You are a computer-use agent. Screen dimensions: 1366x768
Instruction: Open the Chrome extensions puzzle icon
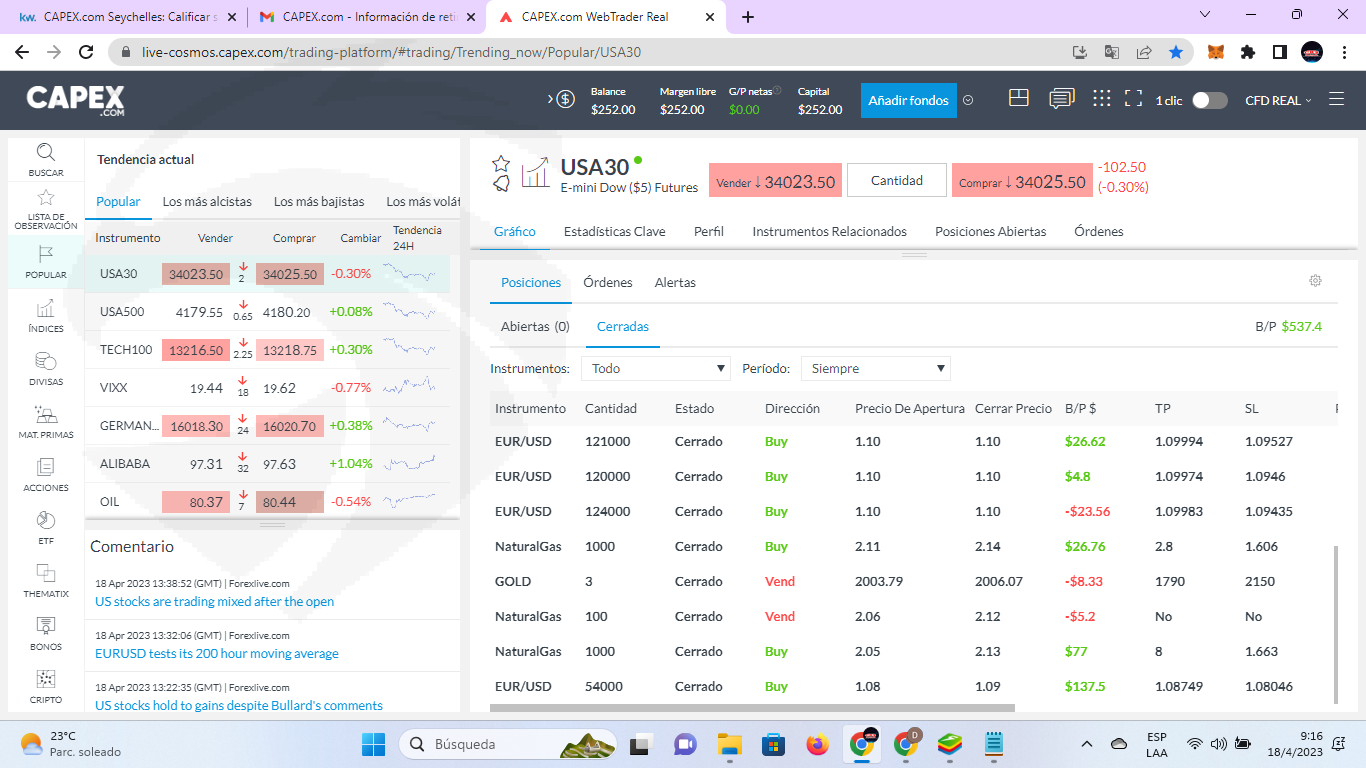pos(1248,52)
